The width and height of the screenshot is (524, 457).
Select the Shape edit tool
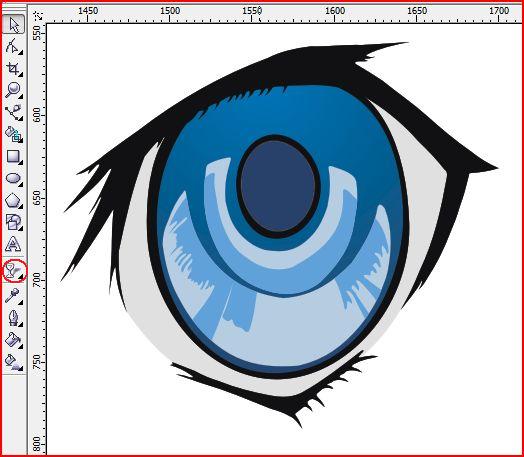(x=13, y=46)
